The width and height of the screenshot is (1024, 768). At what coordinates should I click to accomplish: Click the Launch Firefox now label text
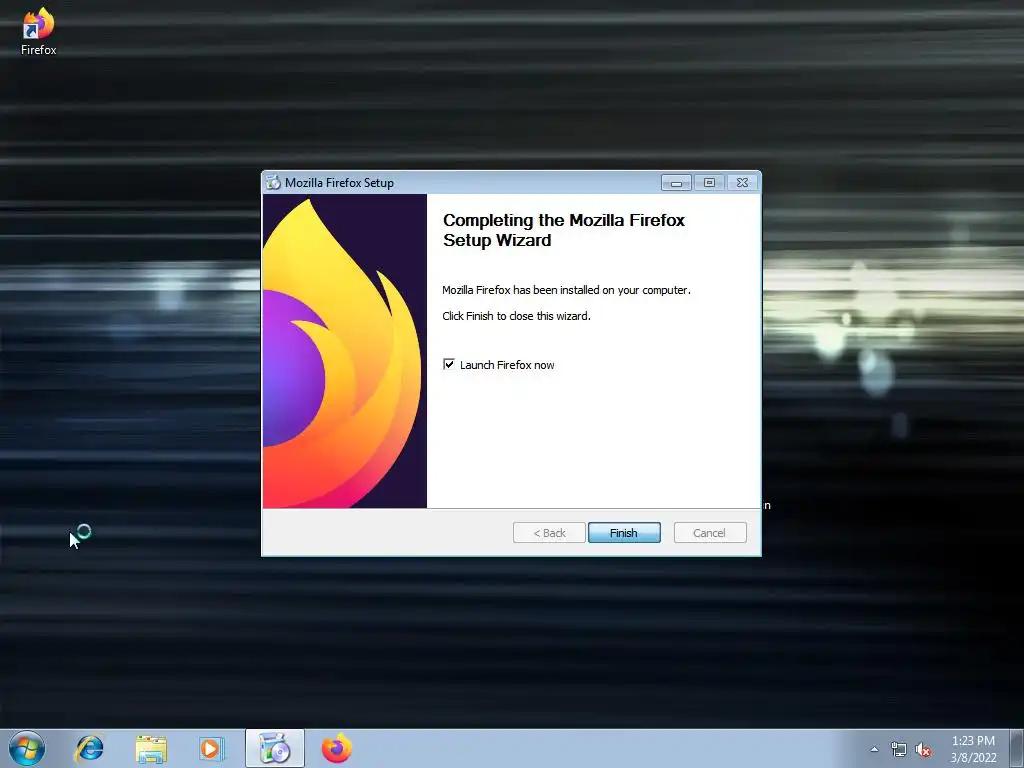507,365
